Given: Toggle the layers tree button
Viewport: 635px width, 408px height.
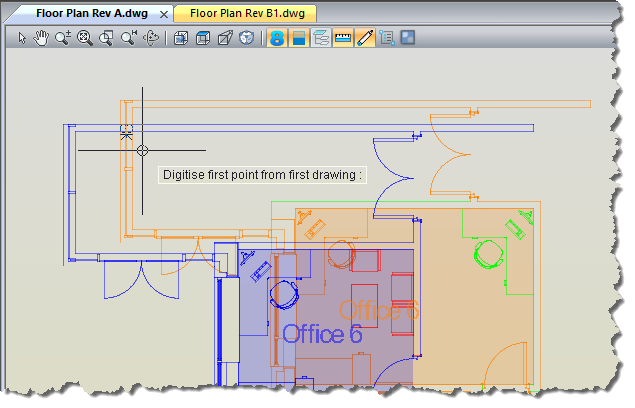Looking at the screenshot, I should (x=321, y=38).
